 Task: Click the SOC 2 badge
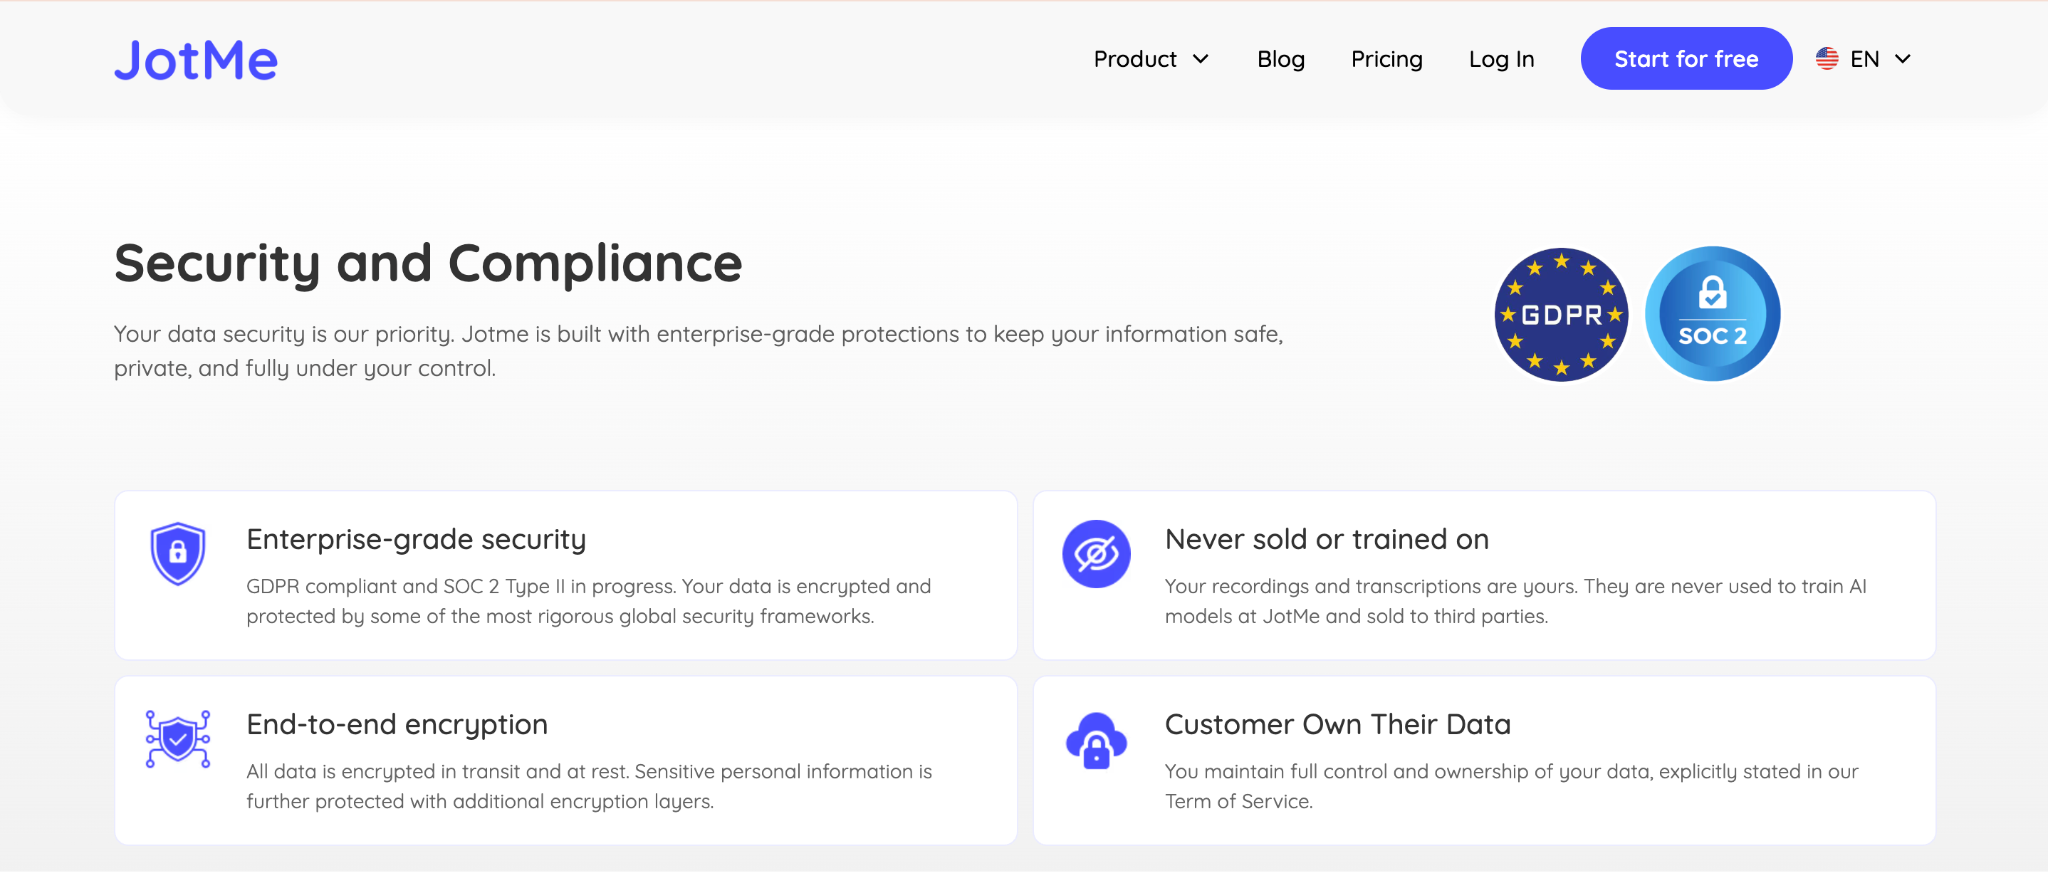point(1713,314)
